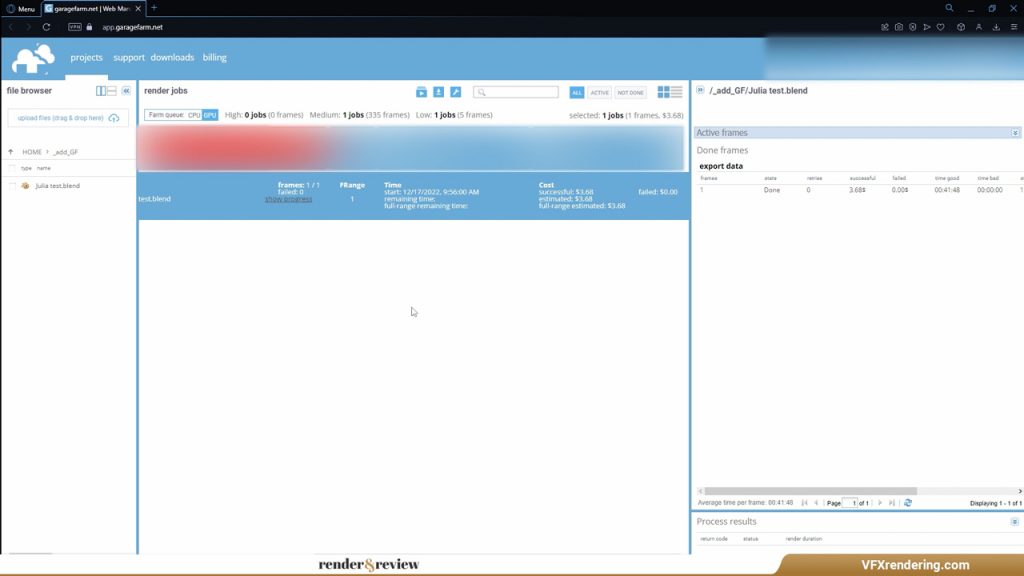Click the GarageFarm cloud logo
The image size is (1024, 576).
pos(33,59)
